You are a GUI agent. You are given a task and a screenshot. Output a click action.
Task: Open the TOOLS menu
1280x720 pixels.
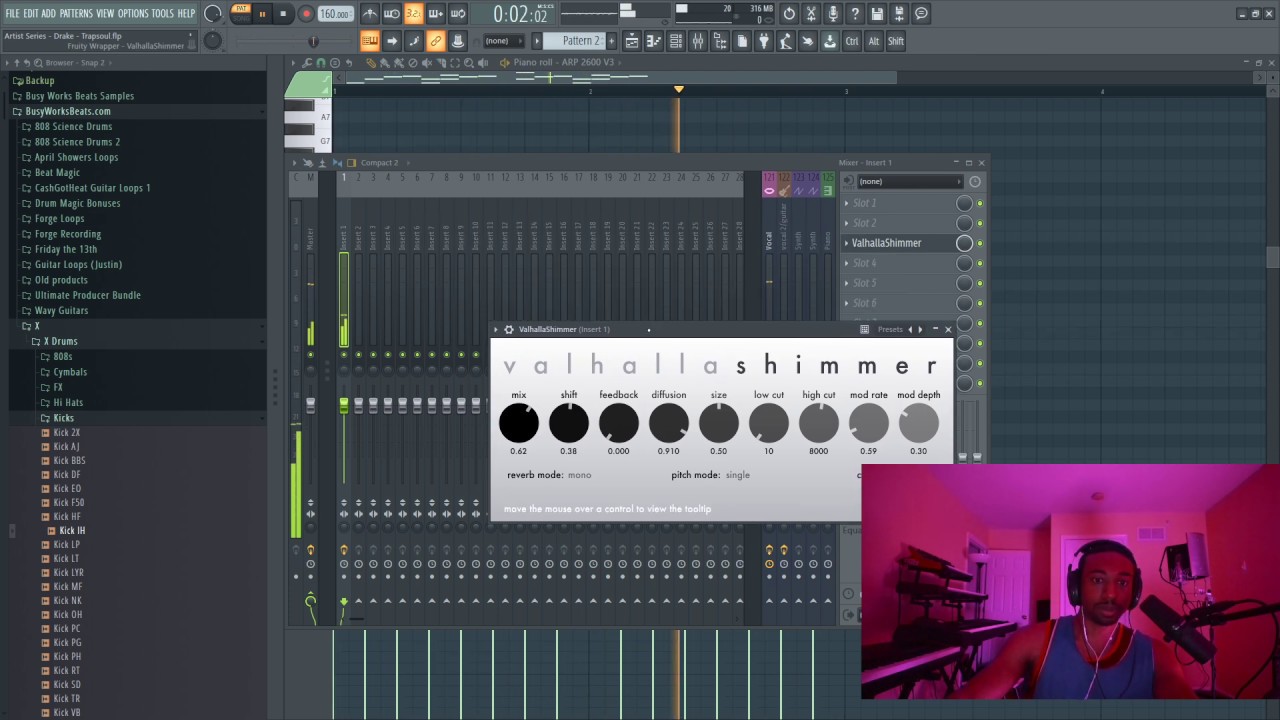click(162, 13)
